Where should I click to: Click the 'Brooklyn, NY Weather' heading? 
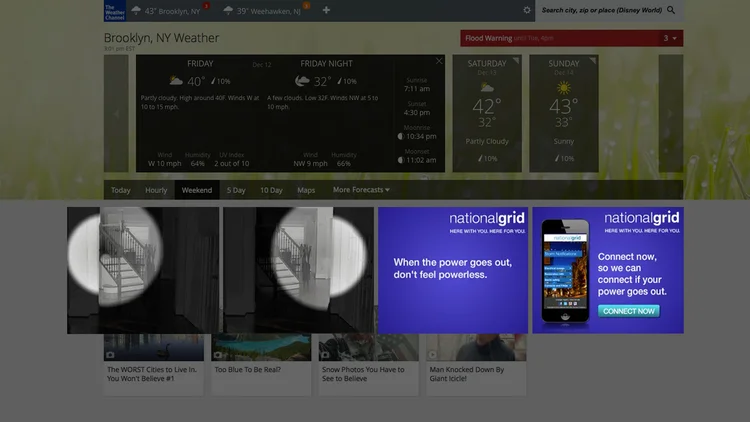[161, 38]
